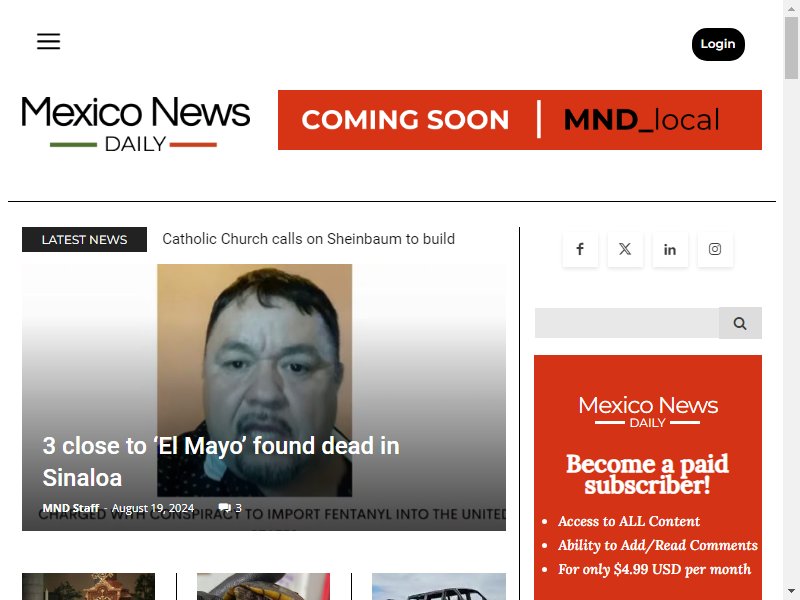Image resolution: width=800 pixels, height=600 pixels.
Task: Open the X (Twitter) profile icon
Action: pos(625,249)
